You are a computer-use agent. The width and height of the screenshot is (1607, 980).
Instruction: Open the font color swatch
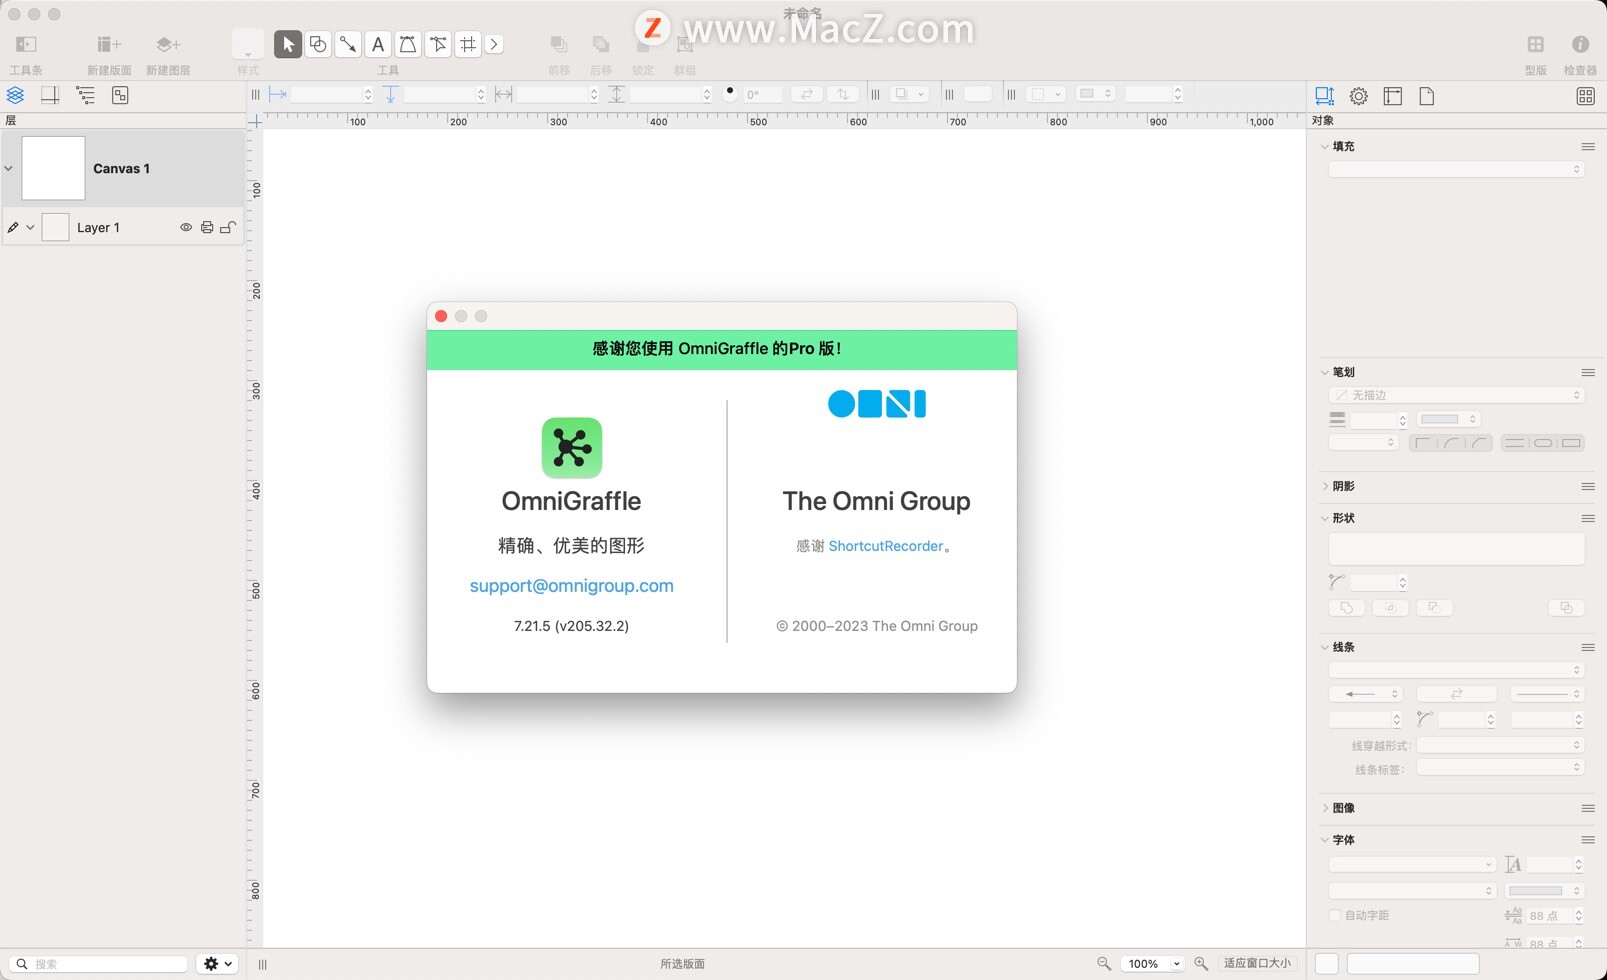click(x=1546, y=890)
